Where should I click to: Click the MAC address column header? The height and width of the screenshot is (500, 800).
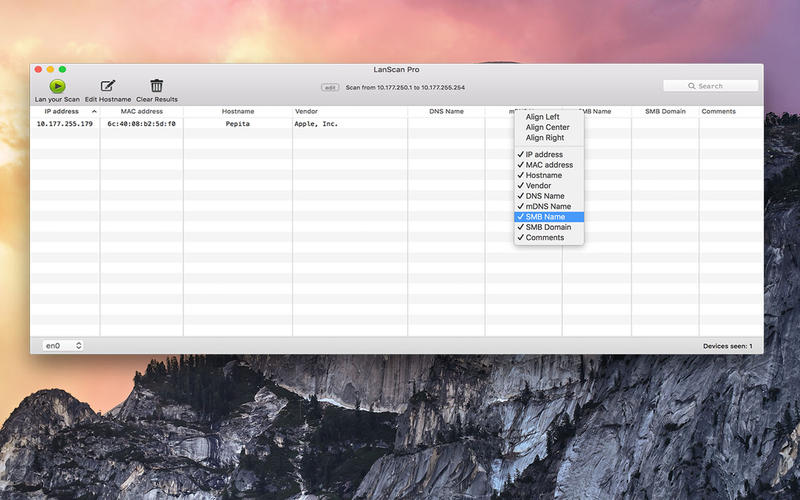pos(141,112)
